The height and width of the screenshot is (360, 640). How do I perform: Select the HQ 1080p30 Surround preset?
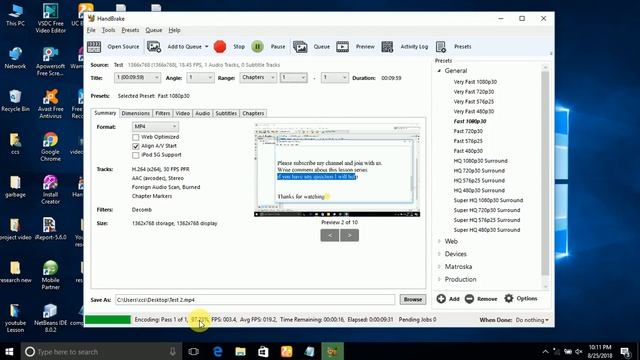480,161
